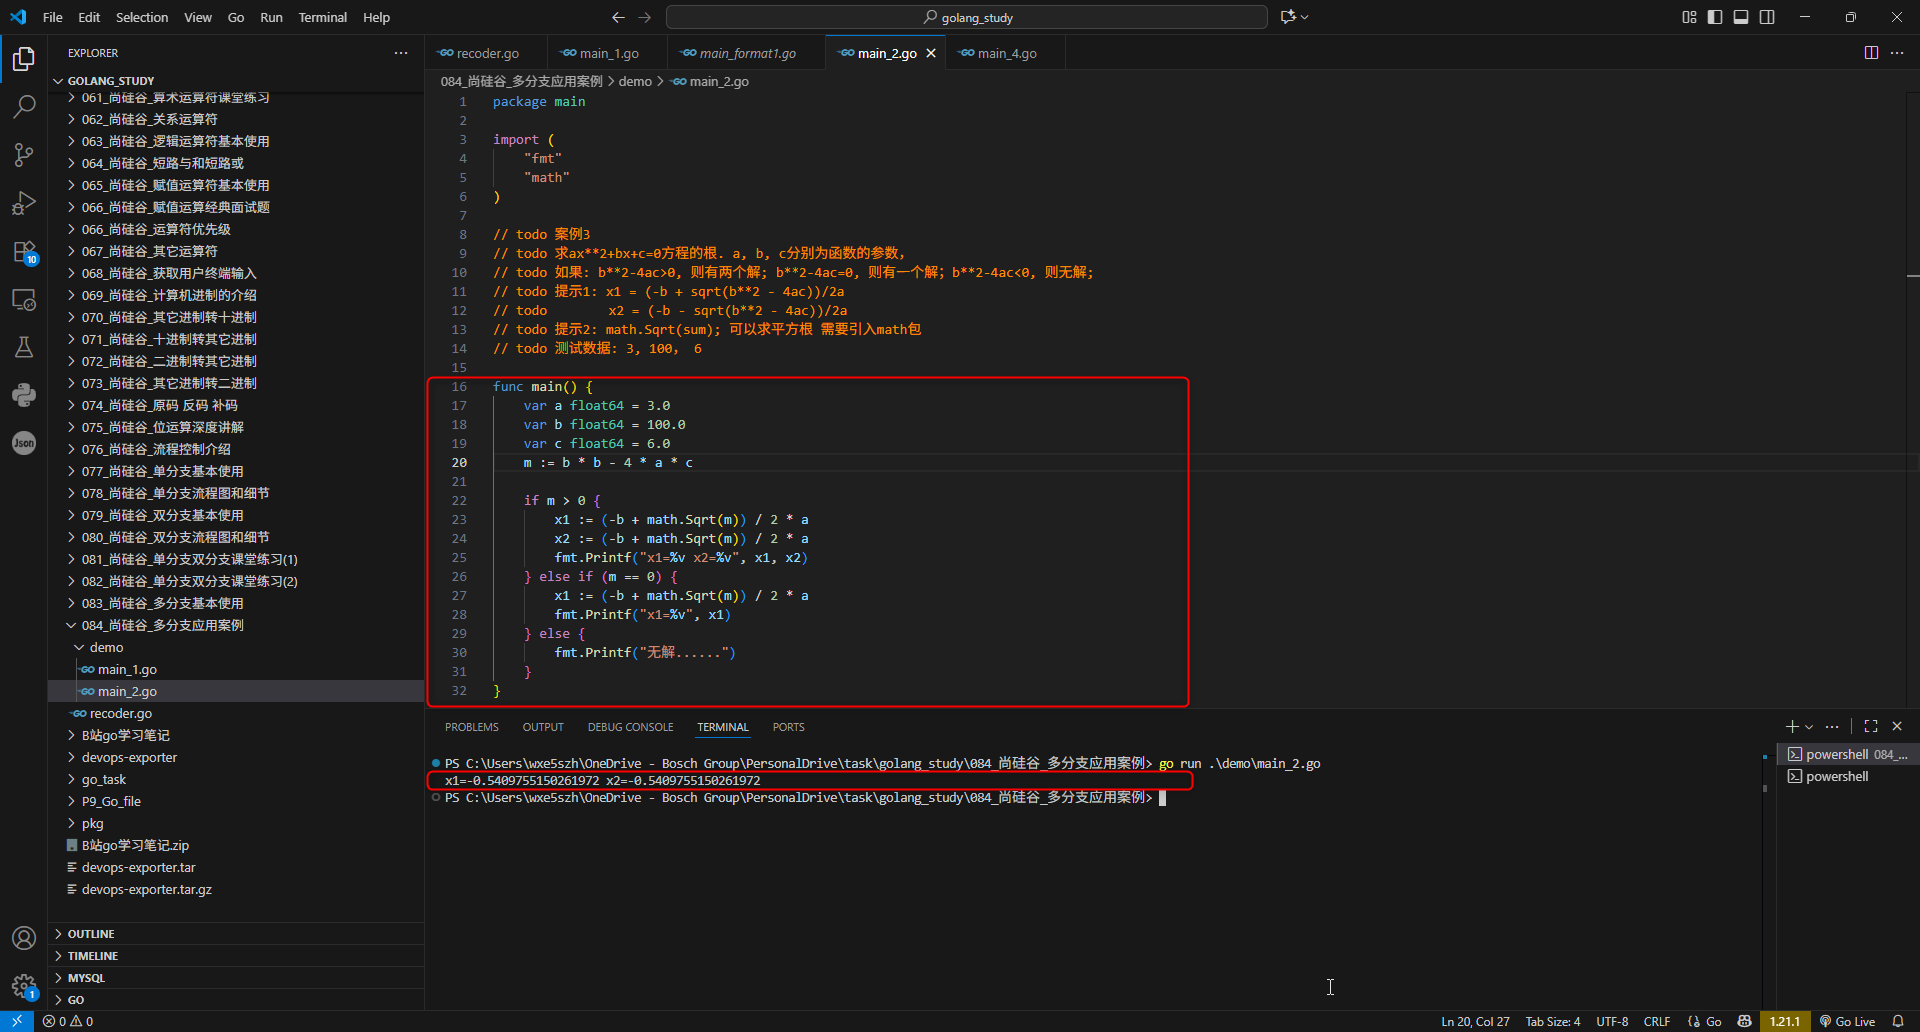Expand the TIMELINE section

[x=236, y=956]
